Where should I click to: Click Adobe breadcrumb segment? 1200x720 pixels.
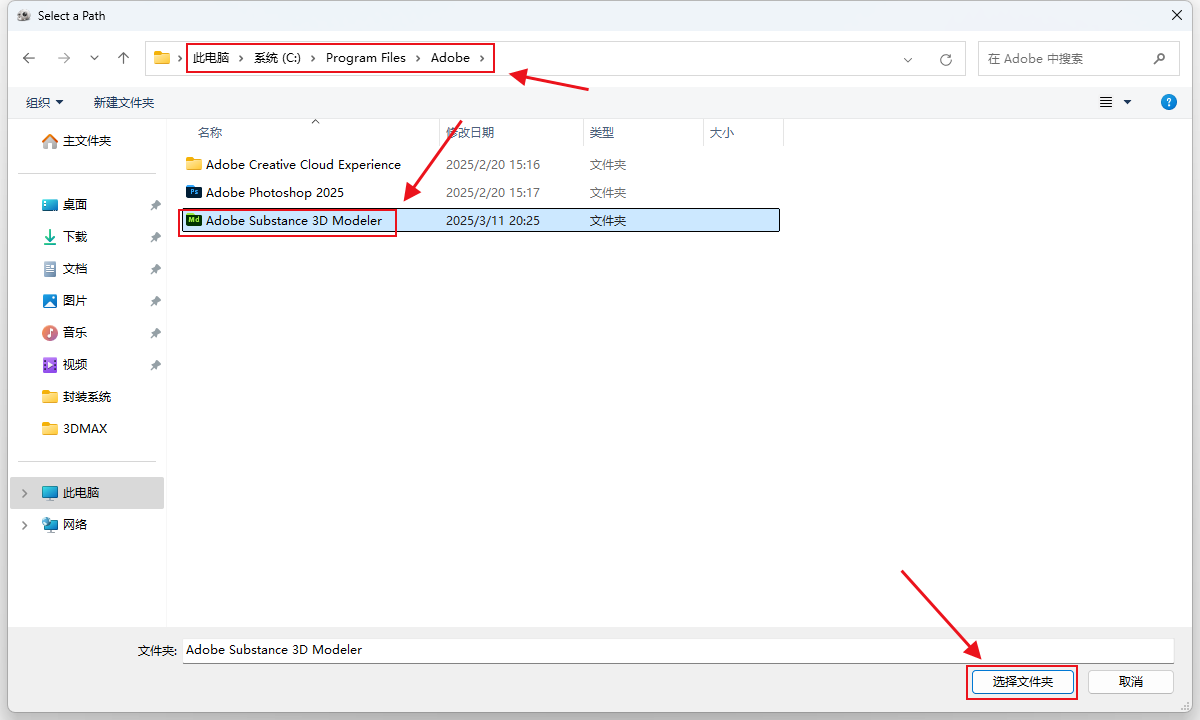click(x=450, y=58)
